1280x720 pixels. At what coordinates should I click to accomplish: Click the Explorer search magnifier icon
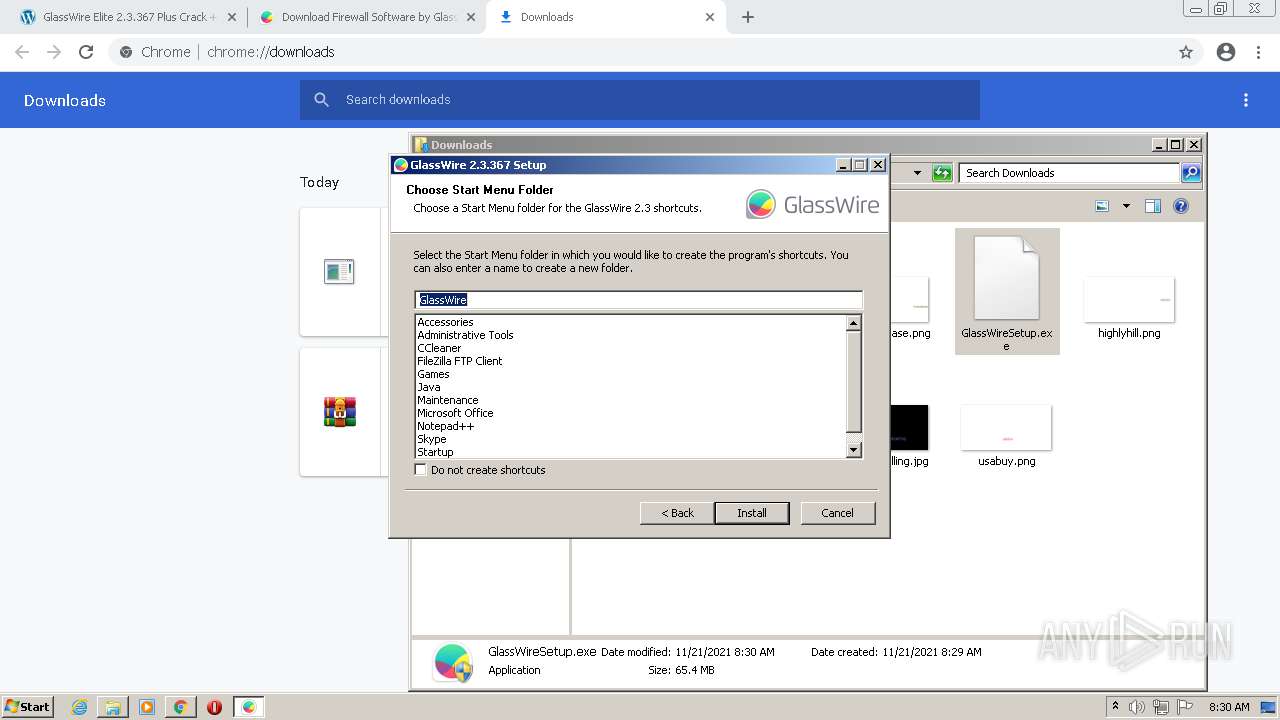1190,173
